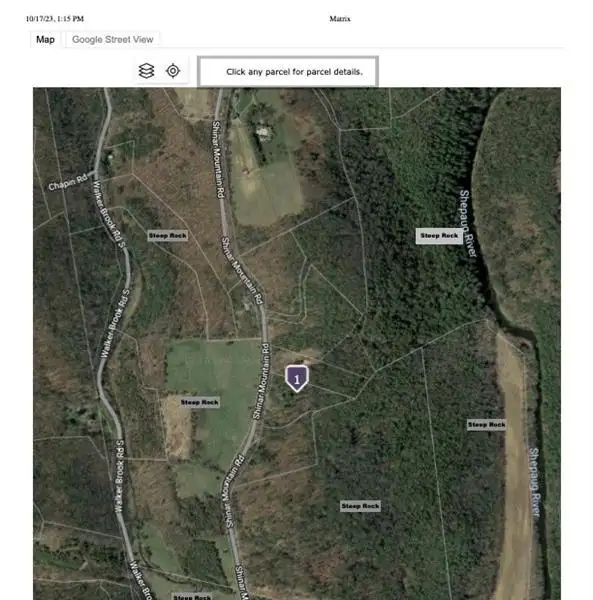Switch to the Map tab
Image resolution: width=593 pixels, height=600 pixels.
tap(45, 39)
